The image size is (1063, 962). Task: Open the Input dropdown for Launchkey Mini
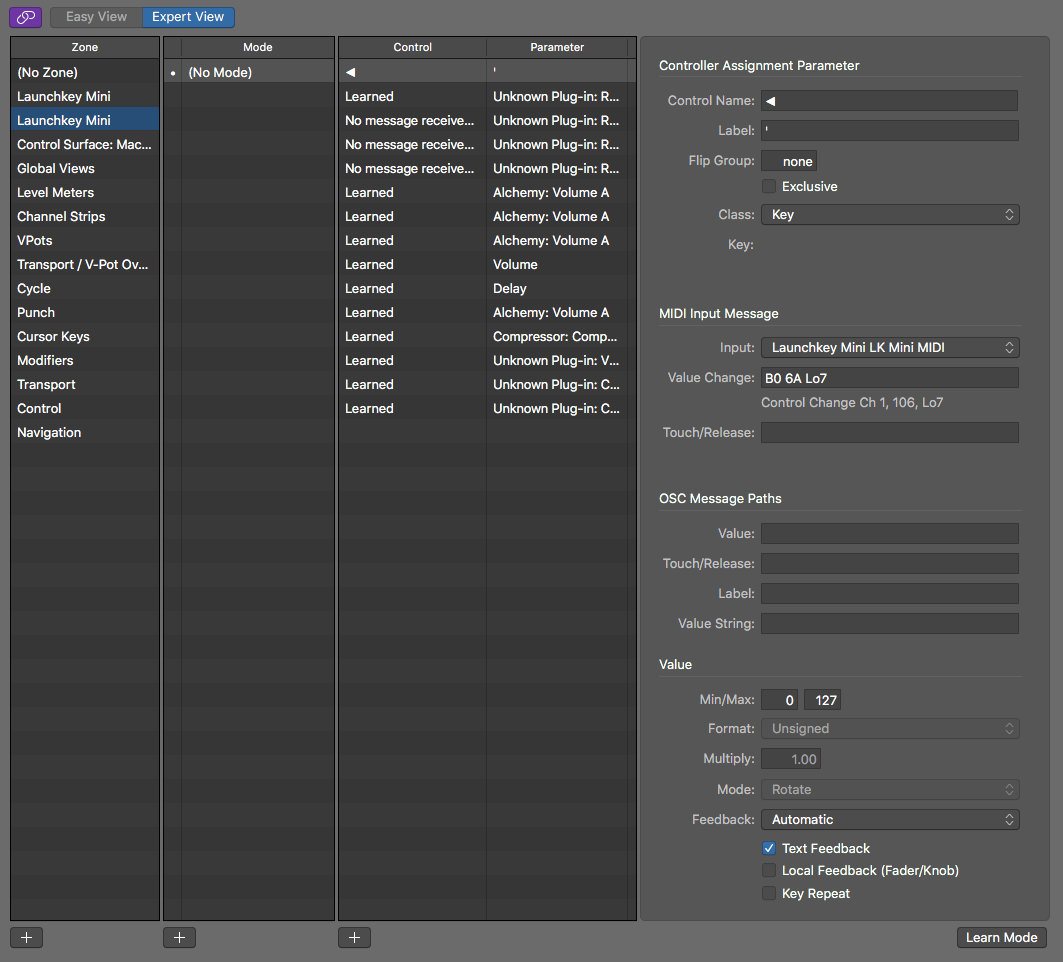[x=889, y=347]
